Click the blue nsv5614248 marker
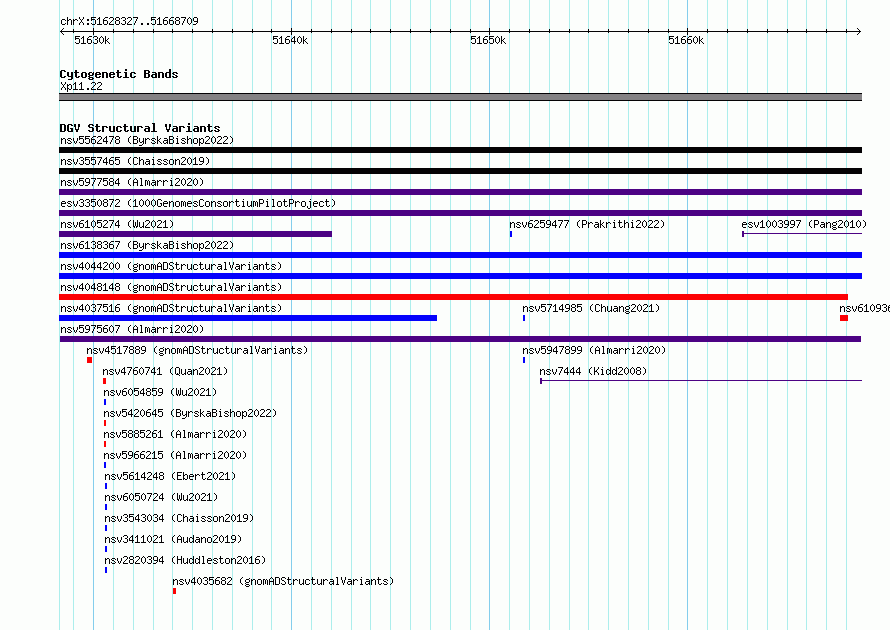 click(106, 486)
